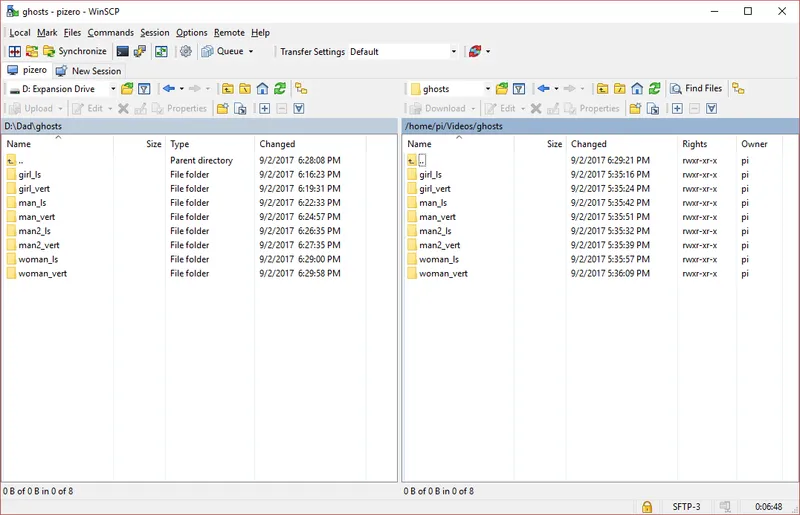Create new folder in the remote panel

636,109
